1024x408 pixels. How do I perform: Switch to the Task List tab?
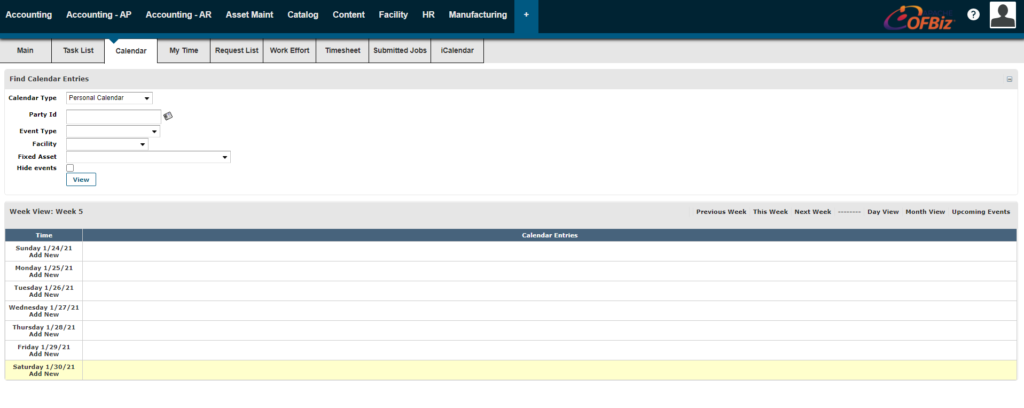(79, 51)
